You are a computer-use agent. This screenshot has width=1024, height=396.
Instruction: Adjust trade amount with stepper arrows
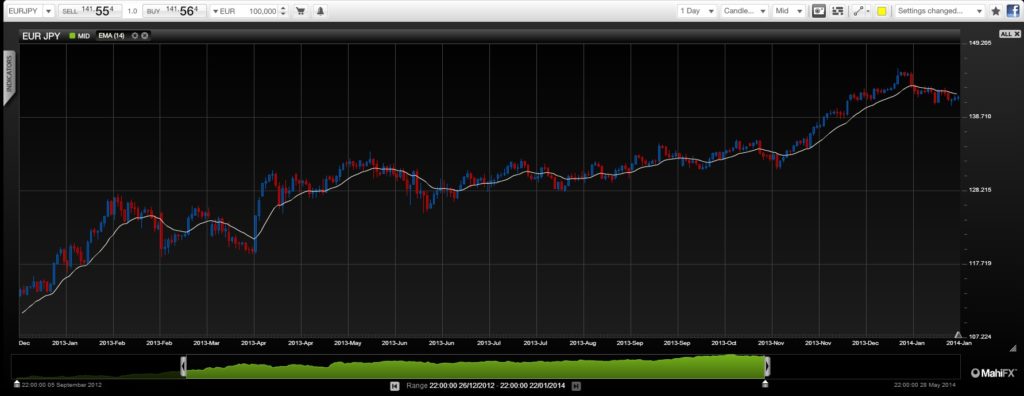coord(283,11)
